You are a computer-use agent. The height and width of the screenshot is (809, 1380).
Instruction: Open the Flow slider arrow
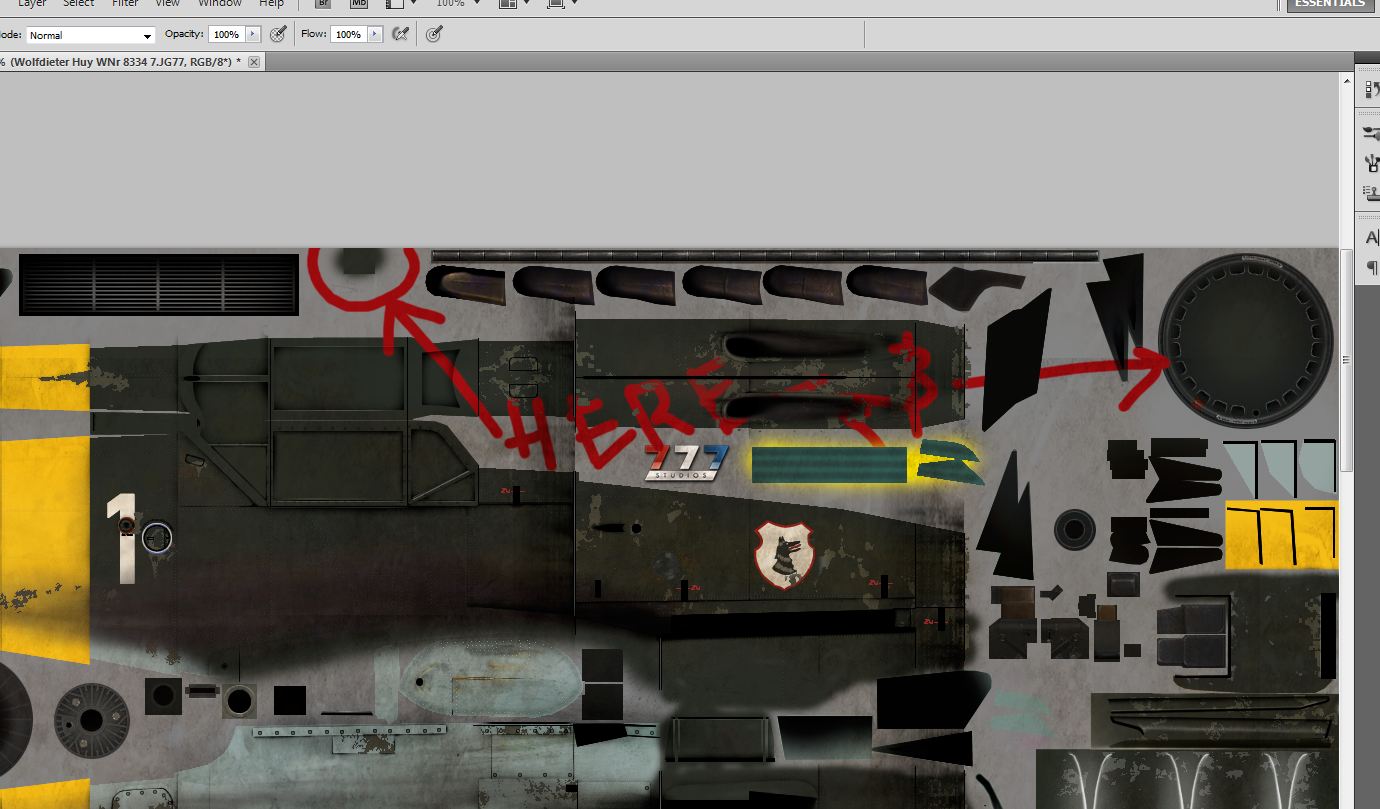click(x=375, y=34)
